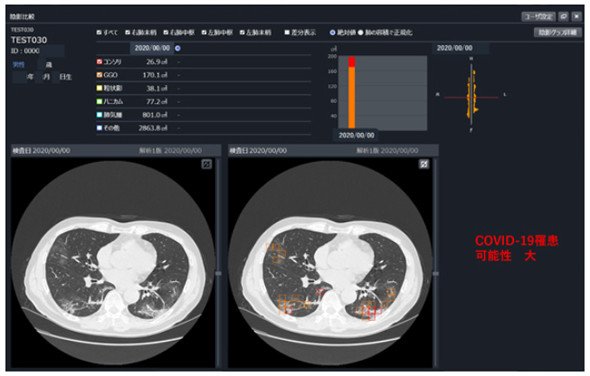Expand the left CT image view icon
The width and height of the screenshot is (590, 376).
[207, 164]
